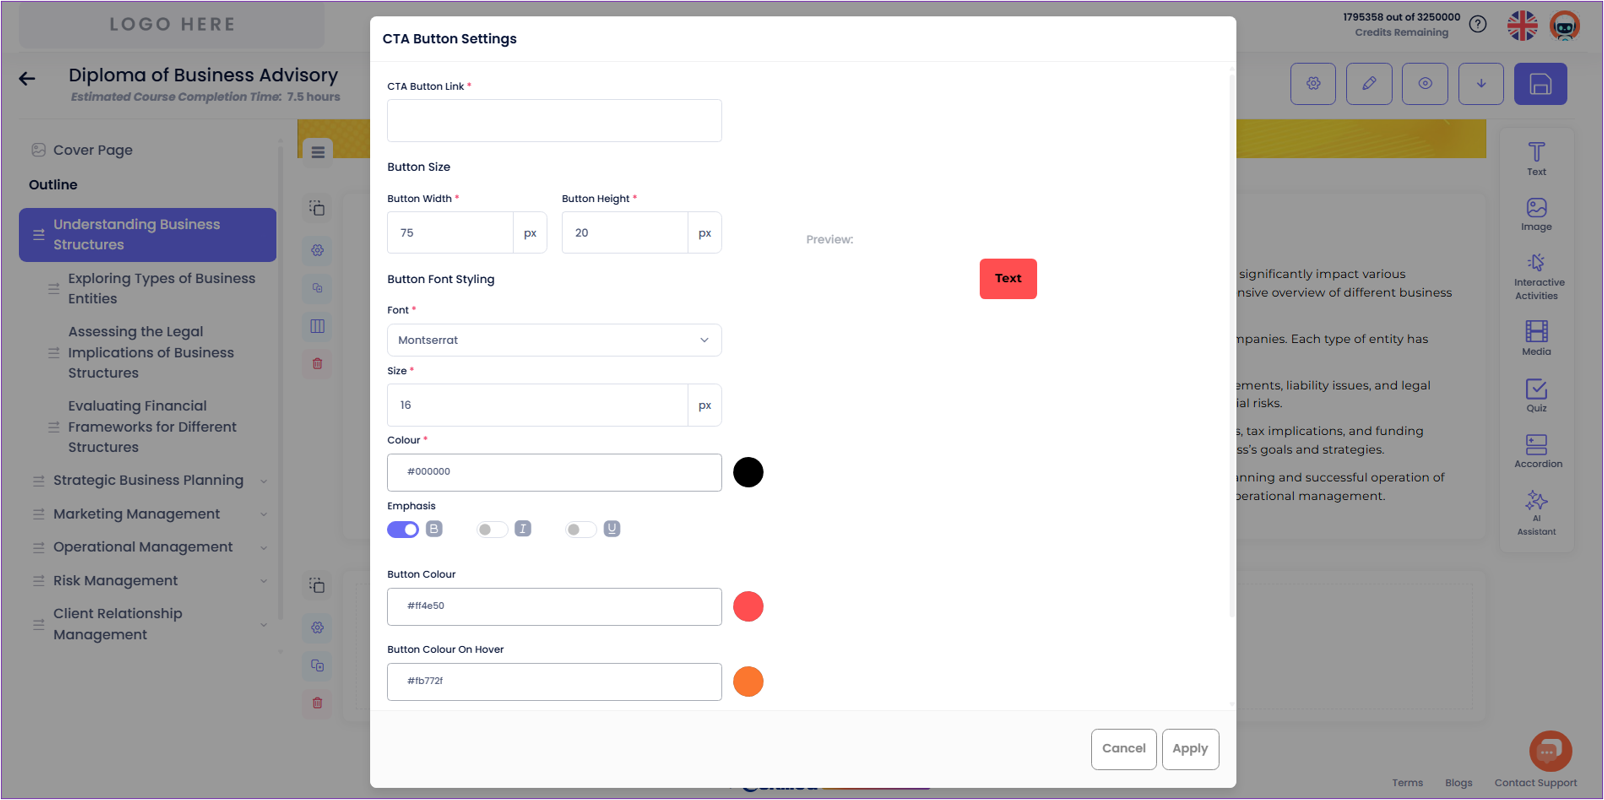Screen dimensions: 1604x800
Task: Open the red Button Colour swatch
Action: (x=748, y=606)
